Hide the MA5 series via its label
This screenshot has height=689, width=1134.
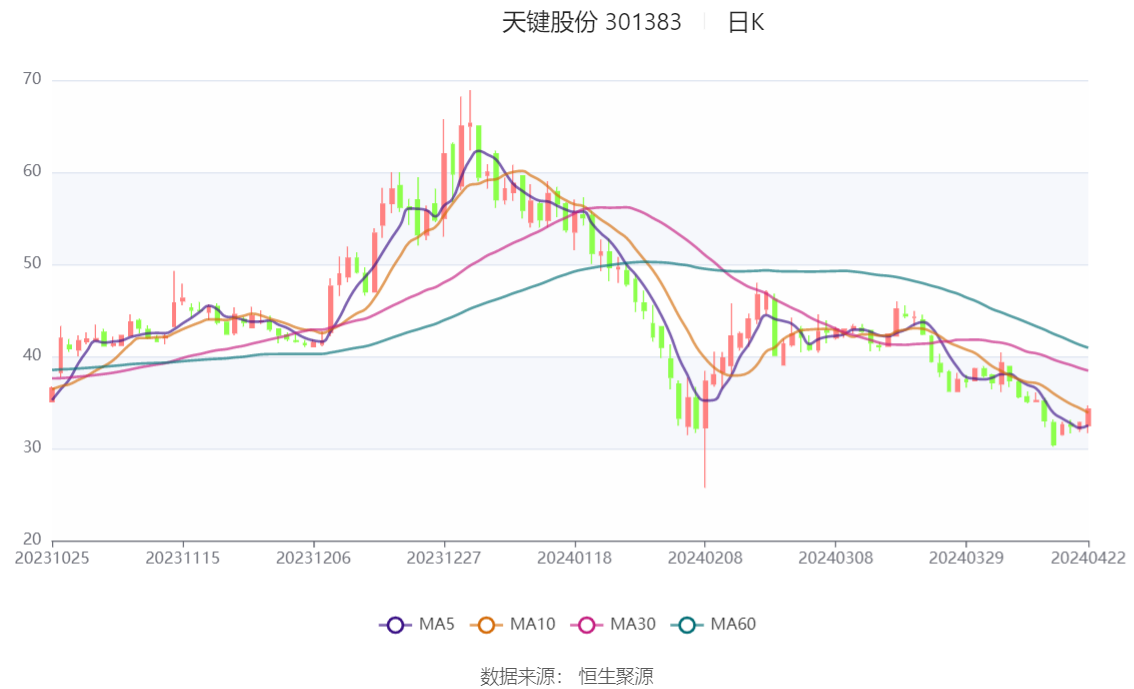coord(437,625)
